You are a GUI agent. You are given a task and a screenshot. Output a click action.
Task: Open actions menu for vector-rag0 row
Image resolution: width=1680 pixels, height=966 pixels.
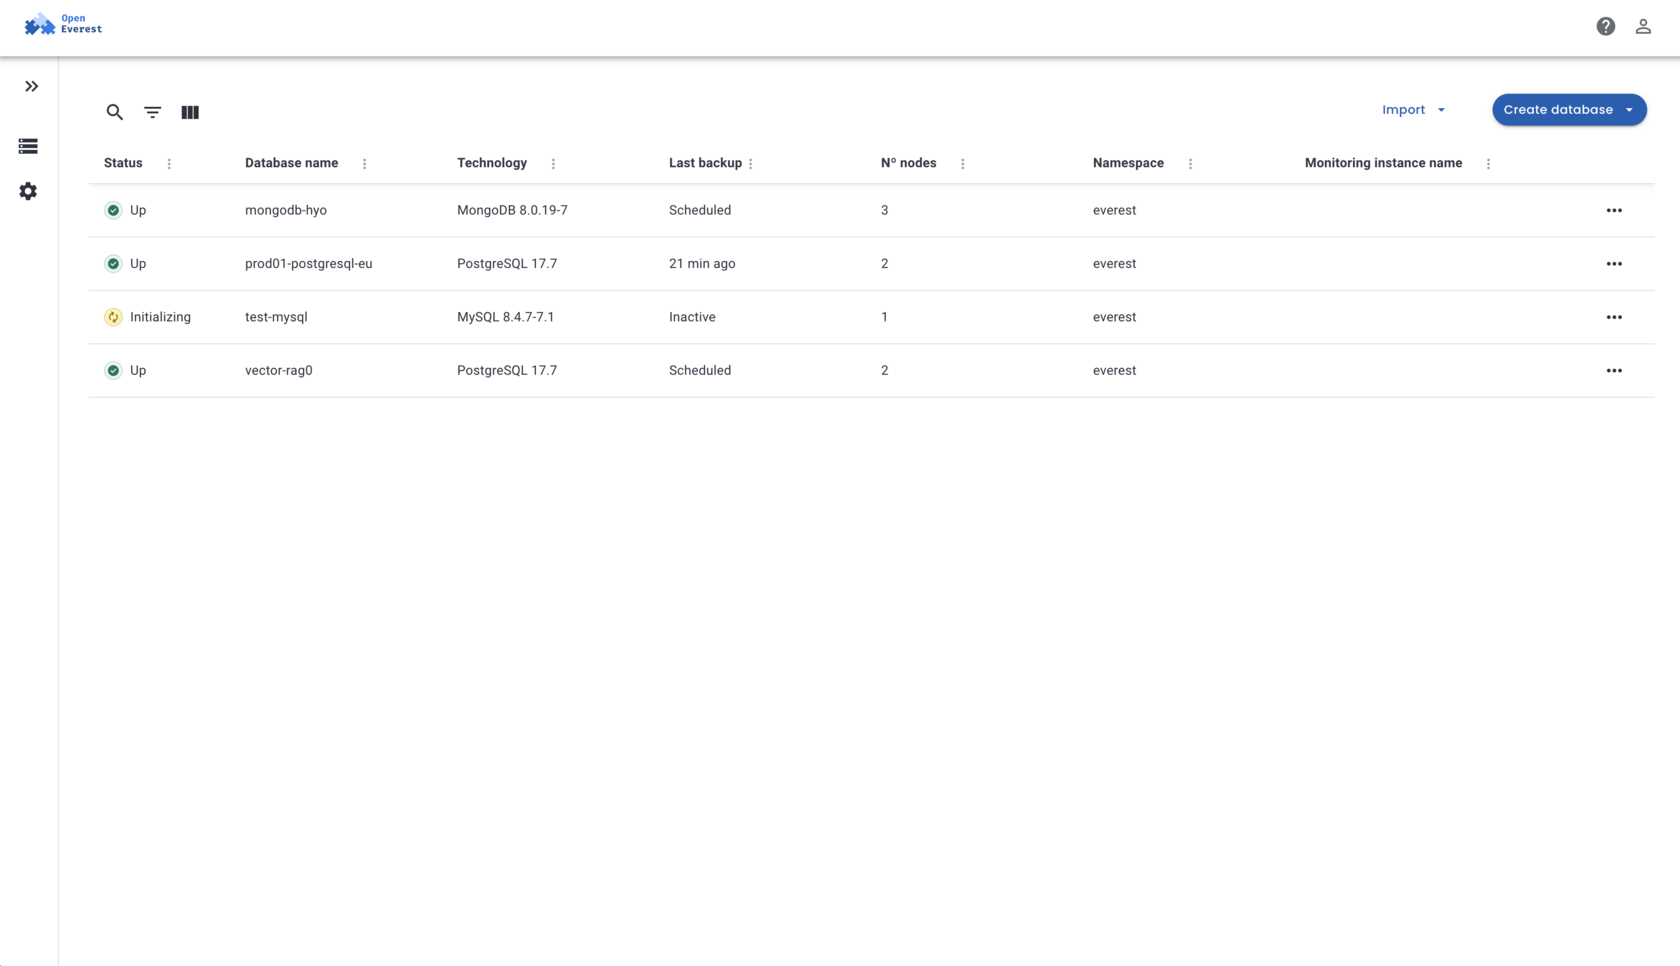pos(1614,370)
